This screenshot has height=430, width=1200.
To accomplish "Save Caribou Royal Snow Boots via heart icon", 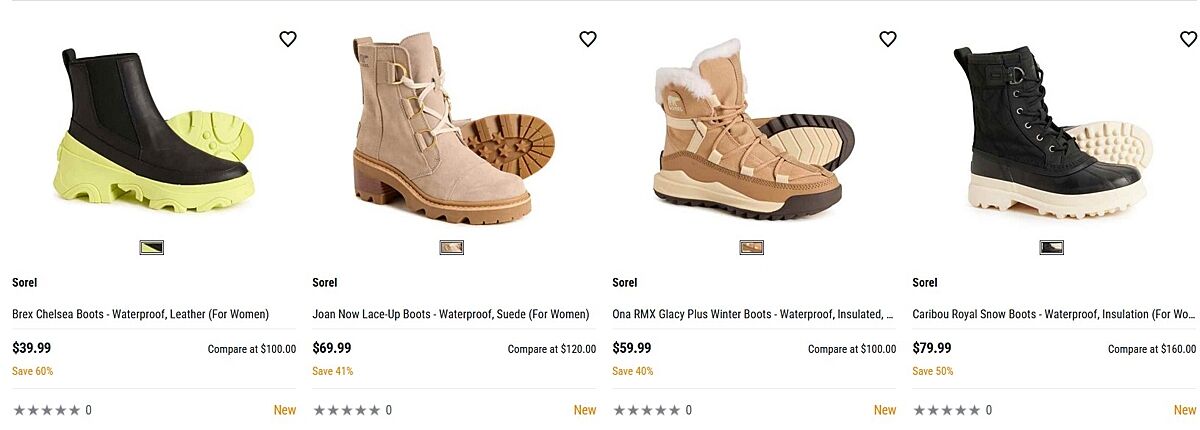I will click(1188, 39).
